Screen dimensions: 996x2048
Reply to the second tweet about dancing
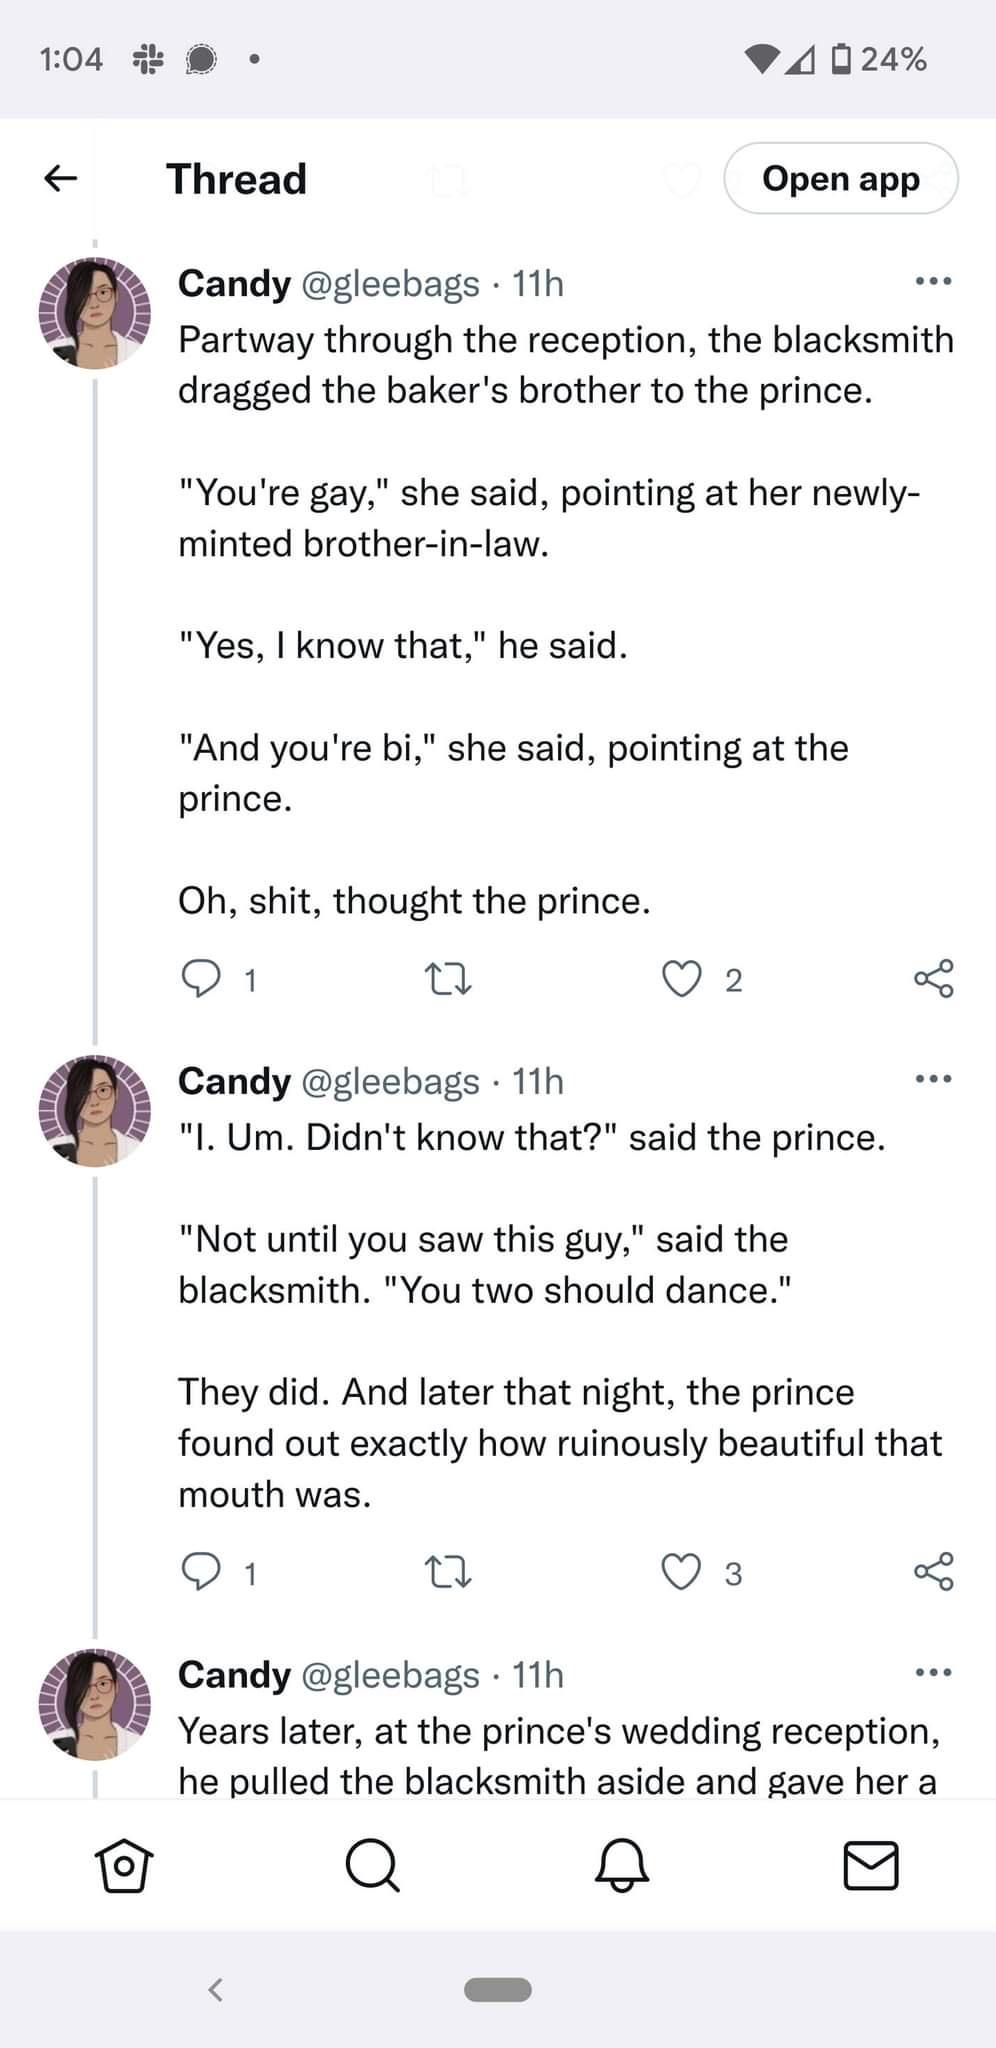pos(201,1572)
